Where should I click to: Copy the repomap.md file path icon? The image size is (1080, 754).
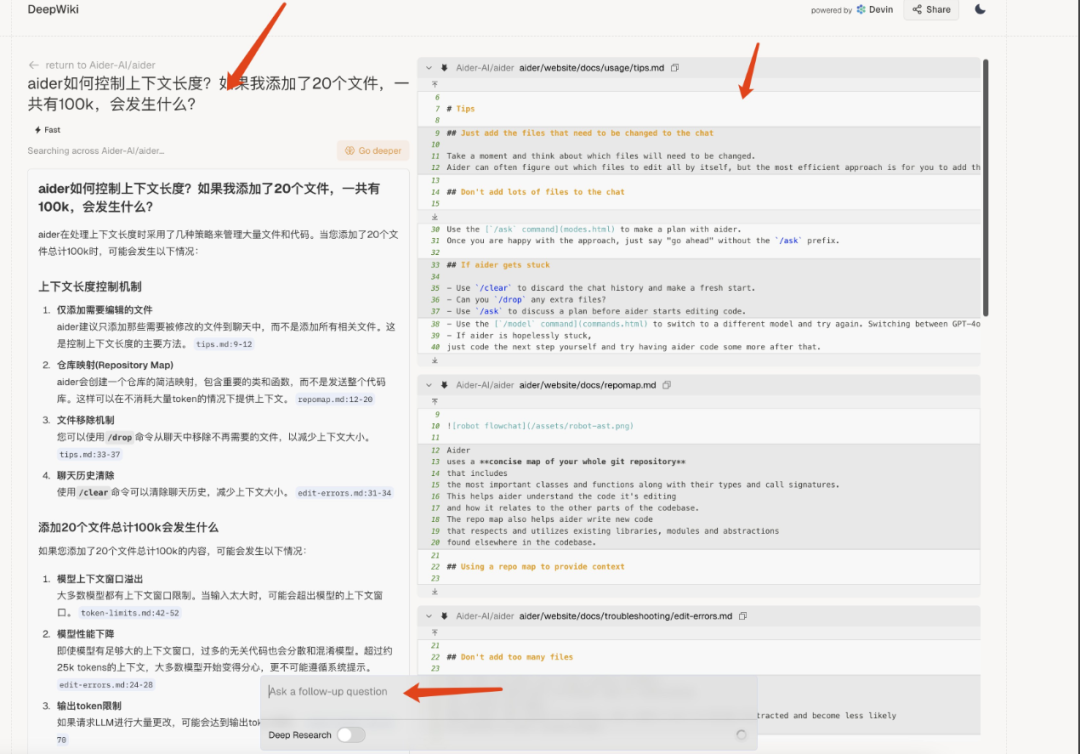(x=669, y=384)
